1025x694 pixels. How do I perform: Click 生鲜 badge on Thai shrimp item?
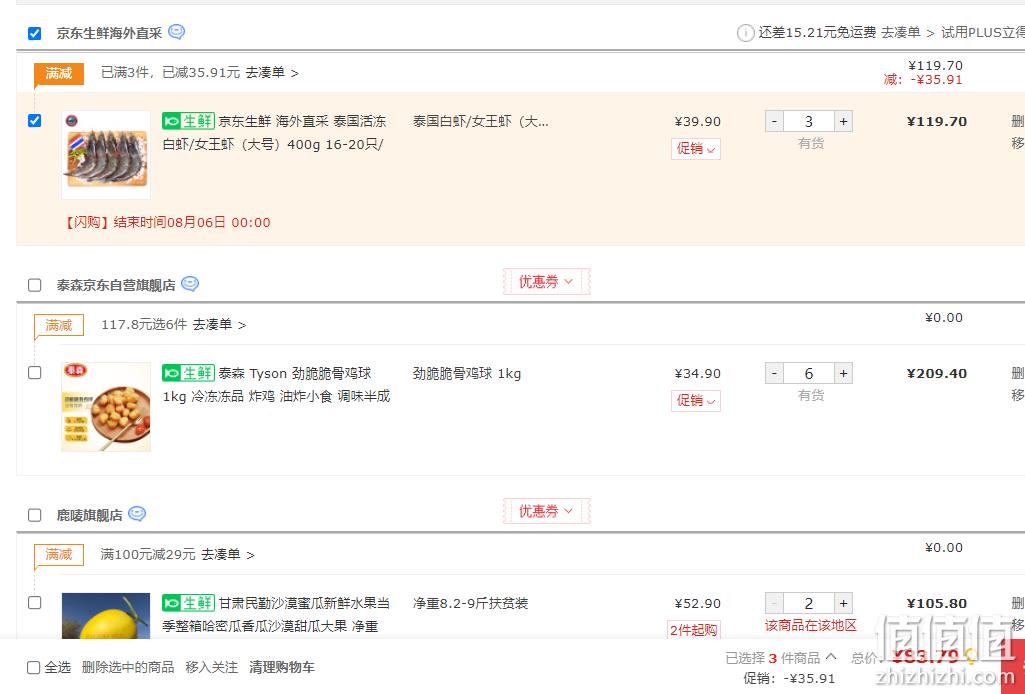188,121
